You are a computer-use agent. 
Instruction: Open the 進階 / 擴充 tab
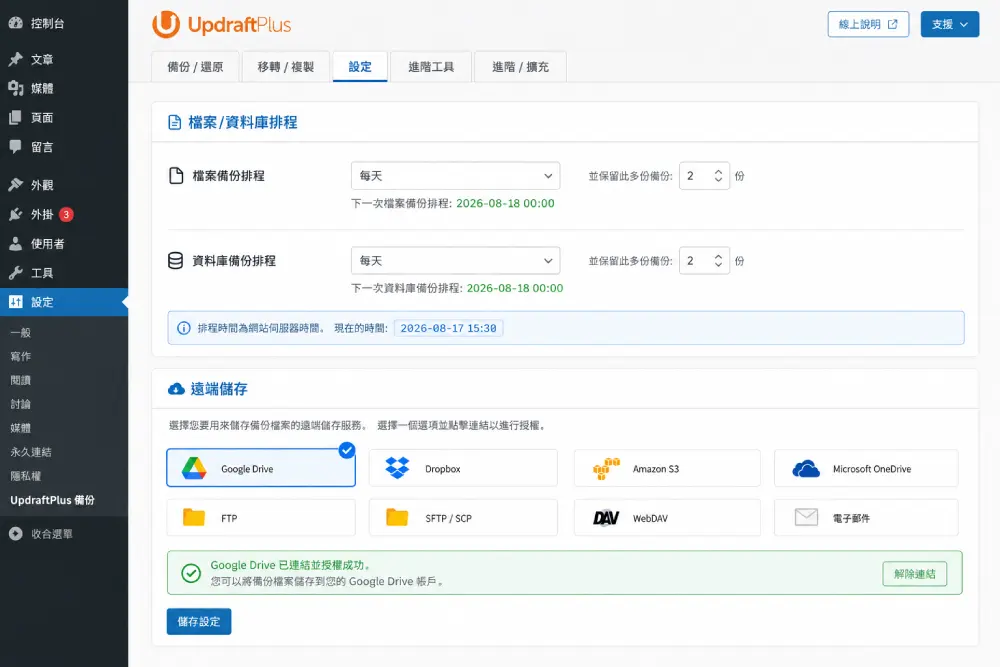click(x=520, y=66)
